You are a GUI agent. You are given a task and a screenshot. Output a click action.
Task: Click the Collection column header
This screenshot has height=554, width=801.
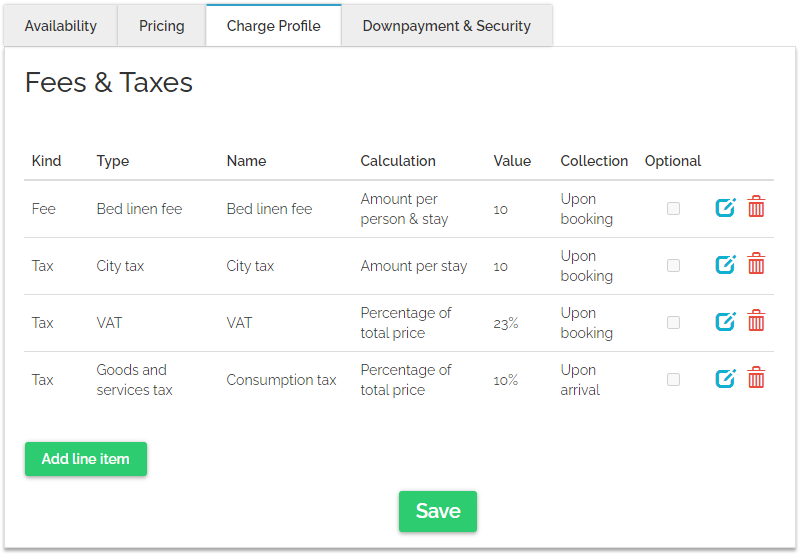[x=594, y=161]
